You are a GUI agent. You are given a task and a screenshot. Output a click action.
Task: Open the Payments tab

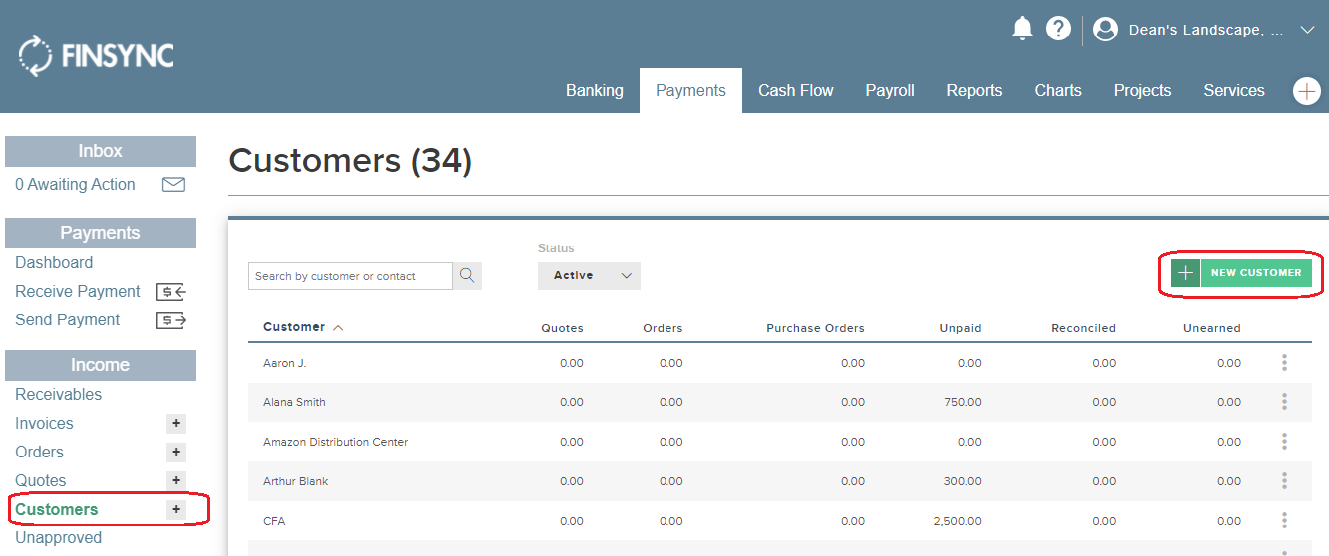point(691,91)
